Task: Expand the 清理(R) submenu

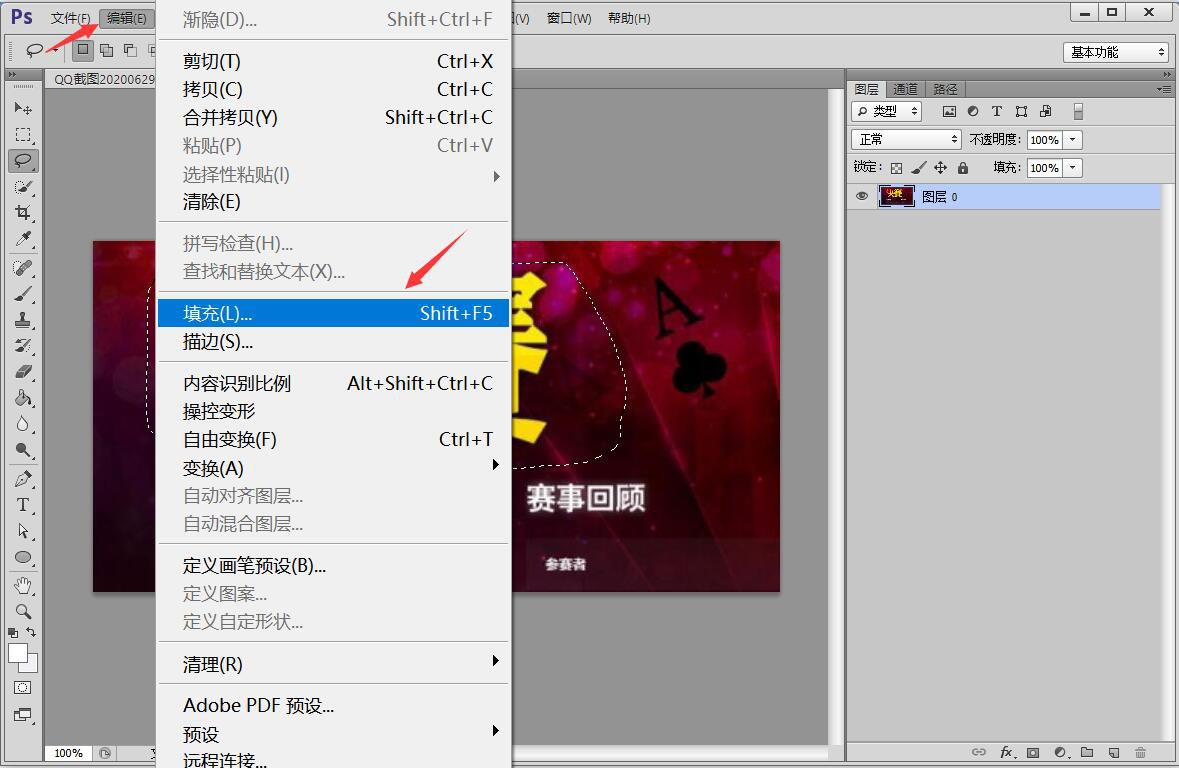Action: click(x=333, y=664)
